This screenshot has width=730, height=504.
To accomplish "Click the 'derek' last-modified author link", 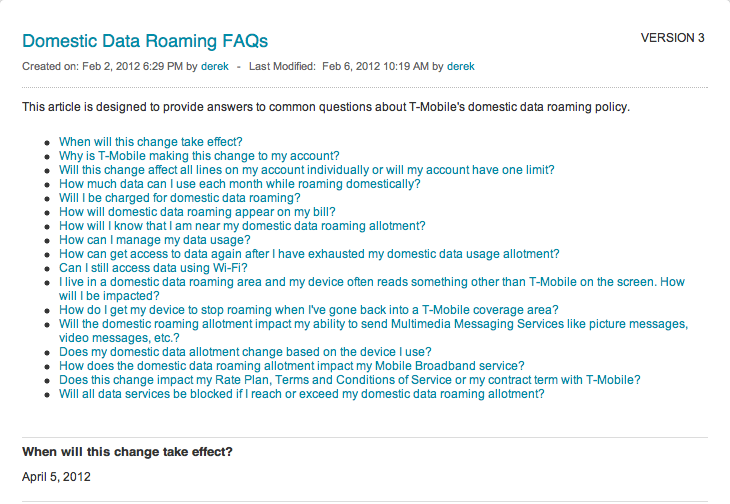I will tap(460, 66).
